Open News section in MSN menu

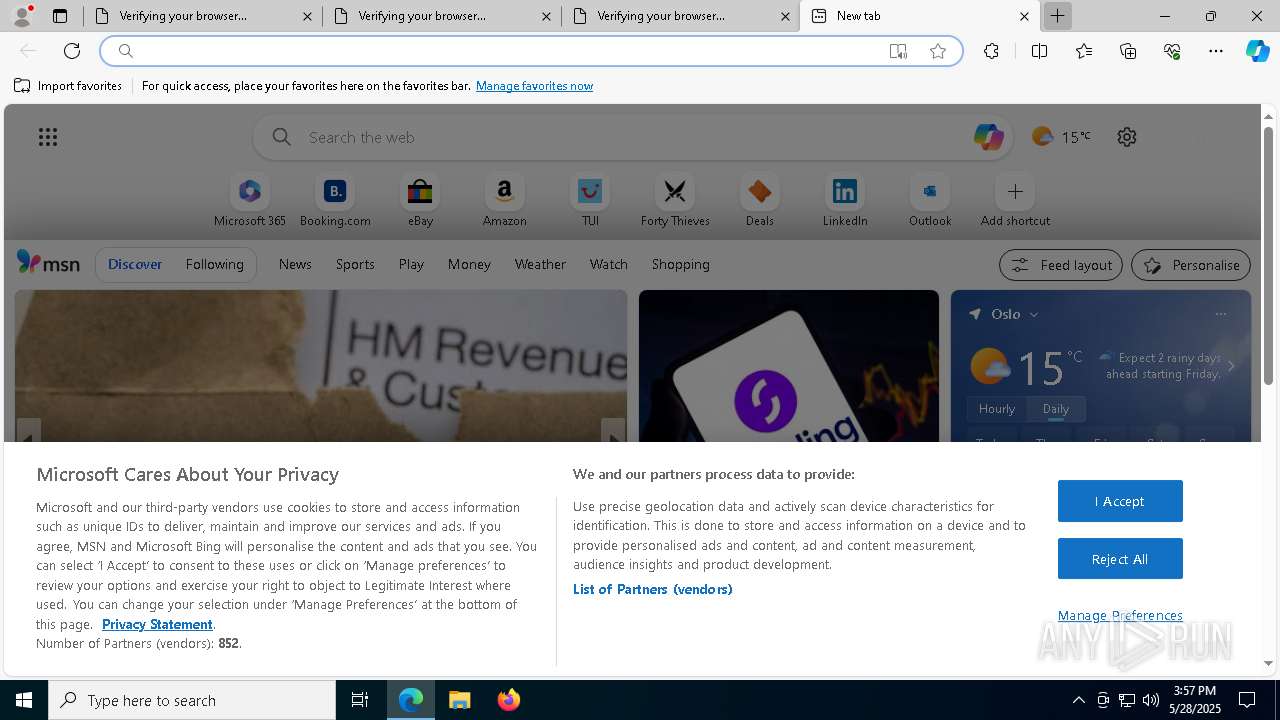pos(295,264)
